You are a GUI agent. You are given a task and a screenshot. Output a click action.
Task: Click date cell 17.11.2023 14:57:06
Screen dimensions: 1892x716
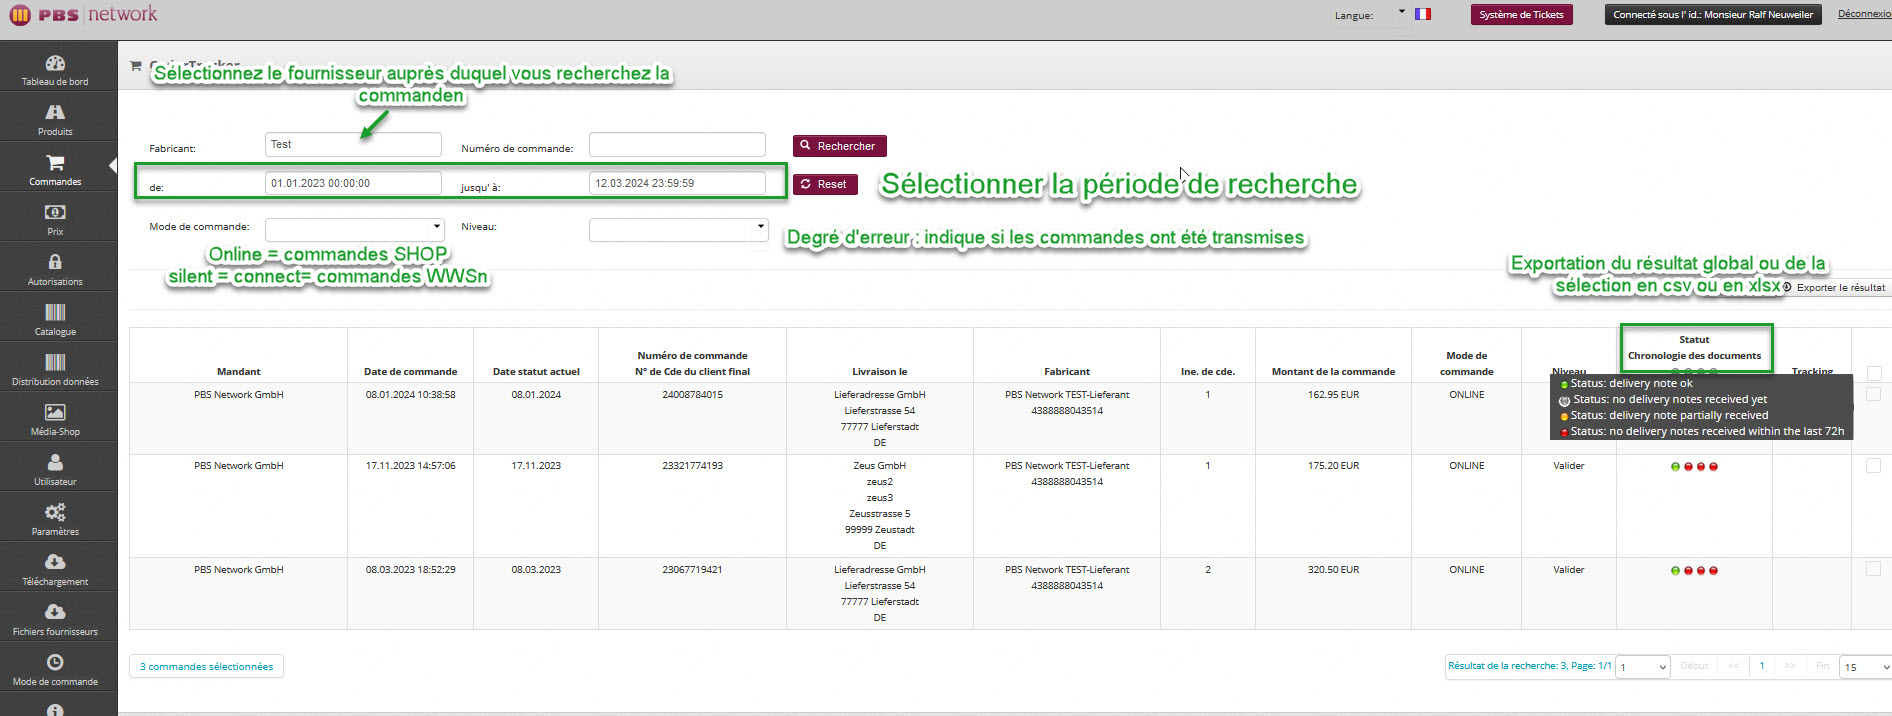tap(410, 466)
